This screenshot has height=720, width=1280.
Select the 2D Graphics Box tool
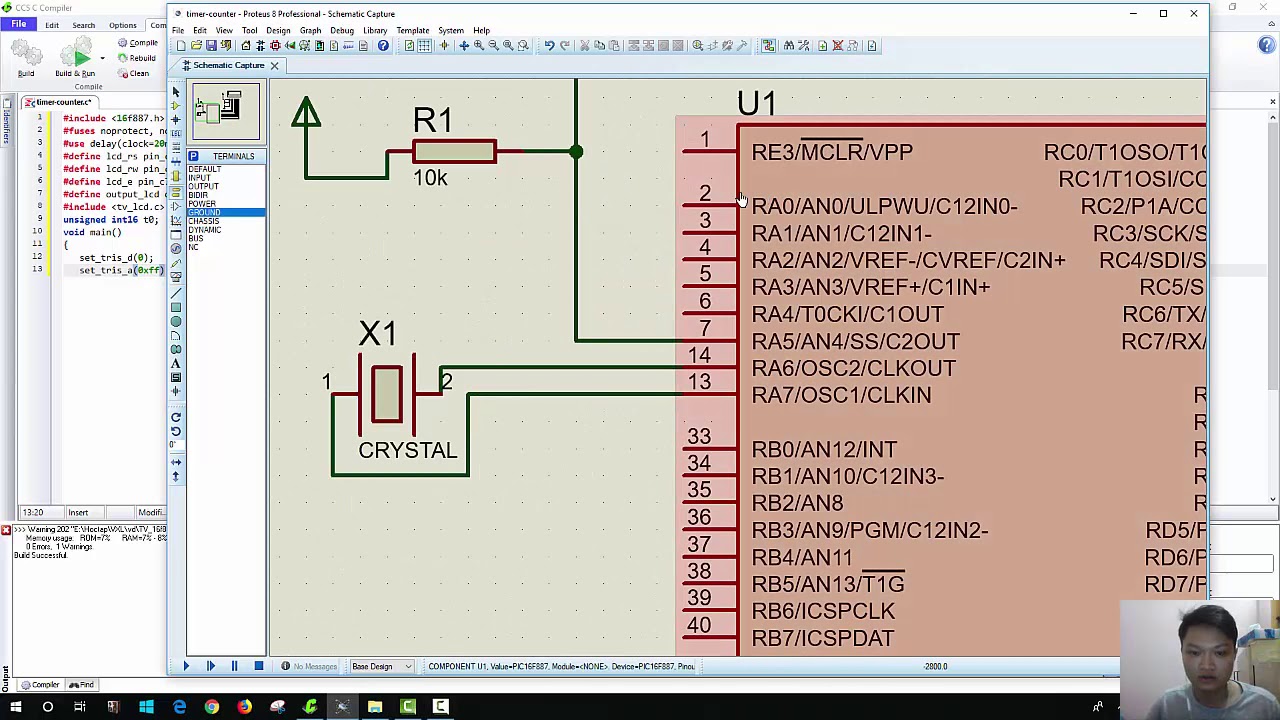click(x=176, y=307)
